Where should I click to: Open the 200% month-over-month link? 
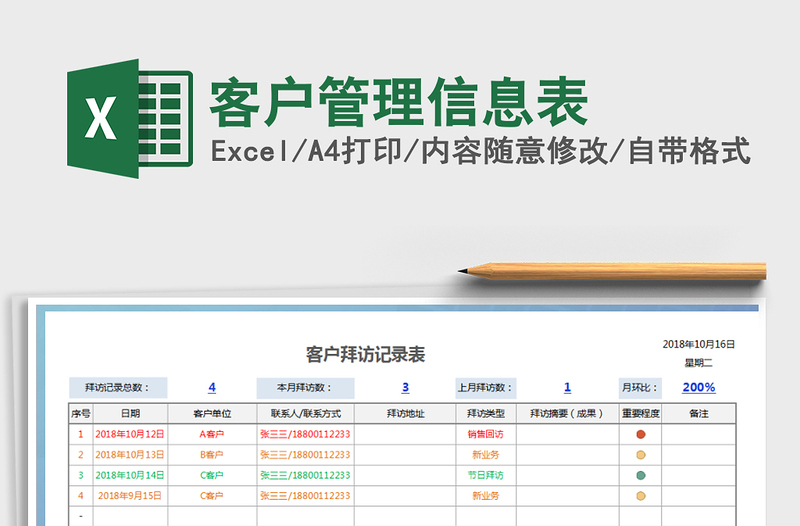(698, 388)
